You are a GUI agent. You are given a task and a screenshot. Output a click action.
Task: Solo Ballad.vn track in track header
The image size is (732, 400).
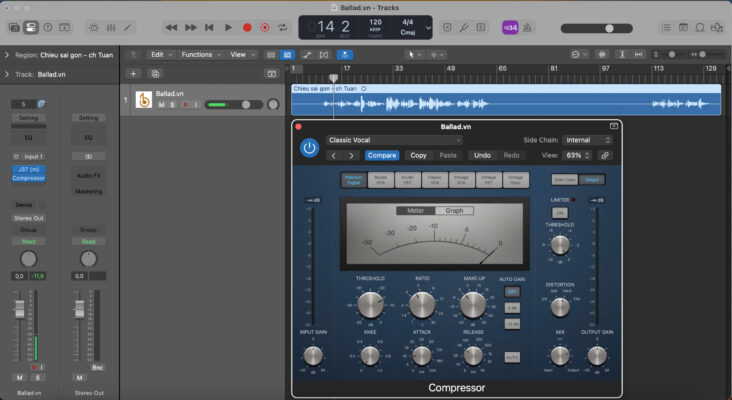point(172,105)
